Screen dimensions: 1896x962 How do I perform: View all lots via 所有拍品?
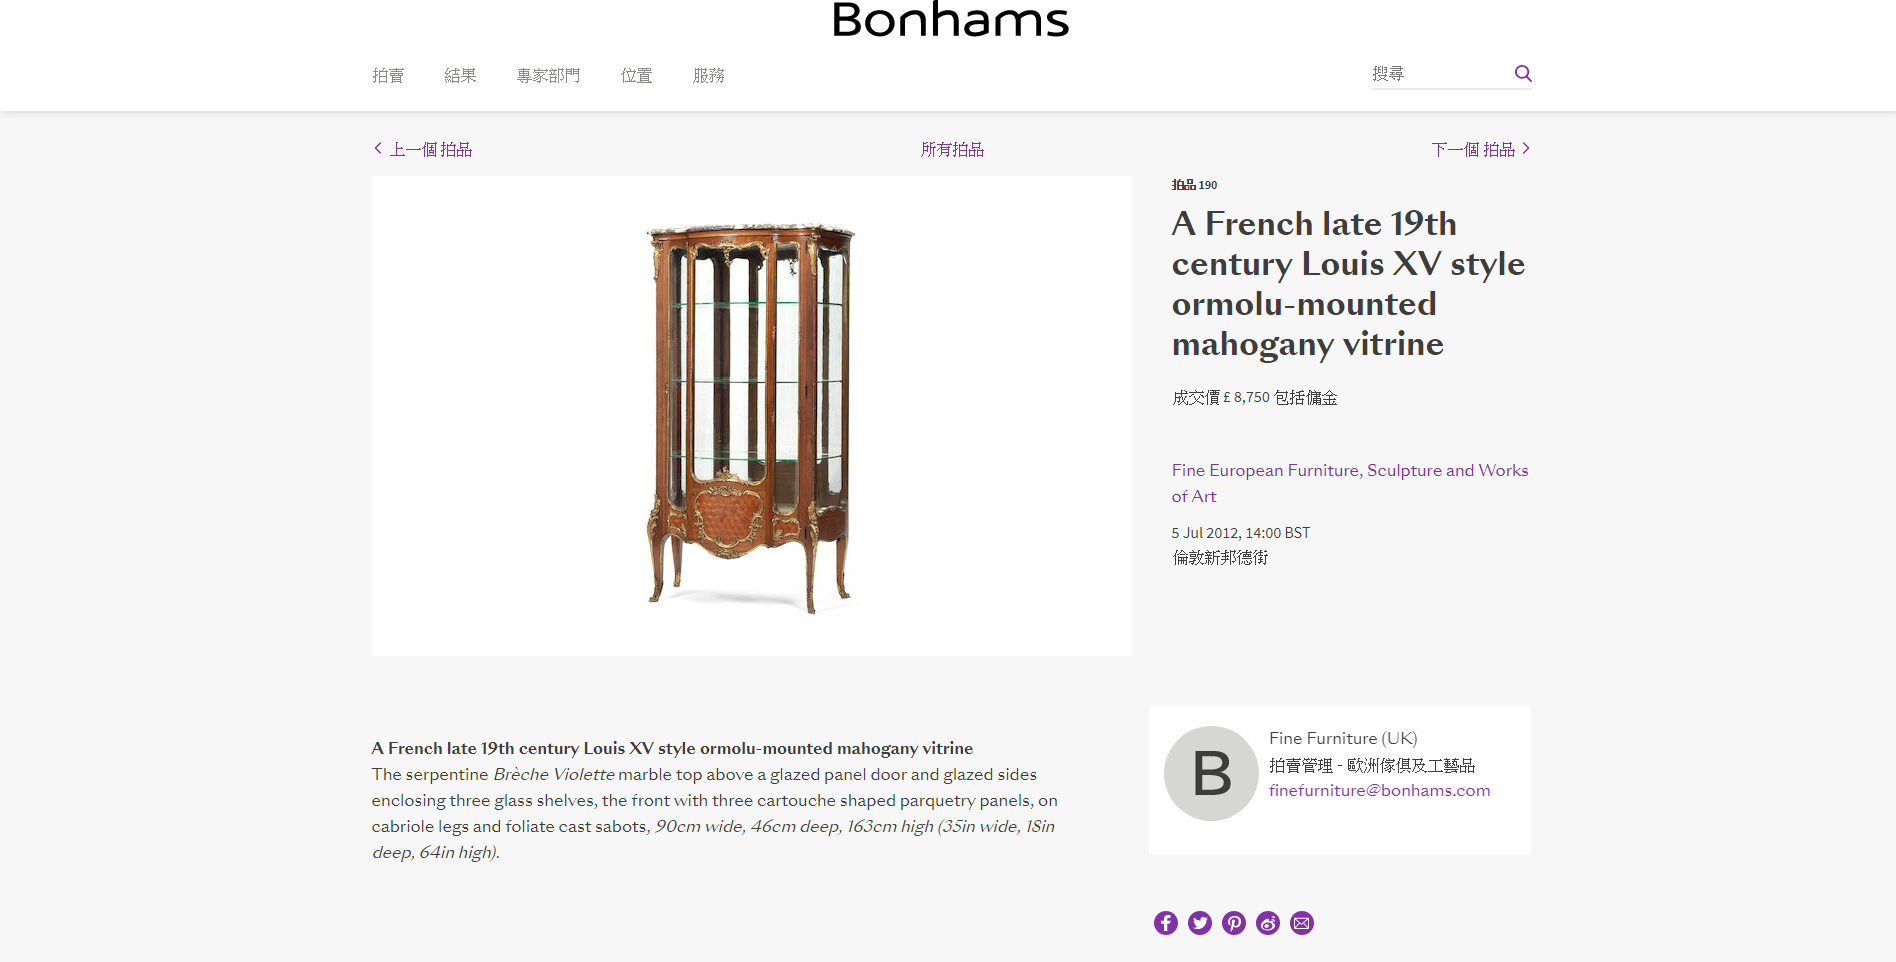[952, 149]
